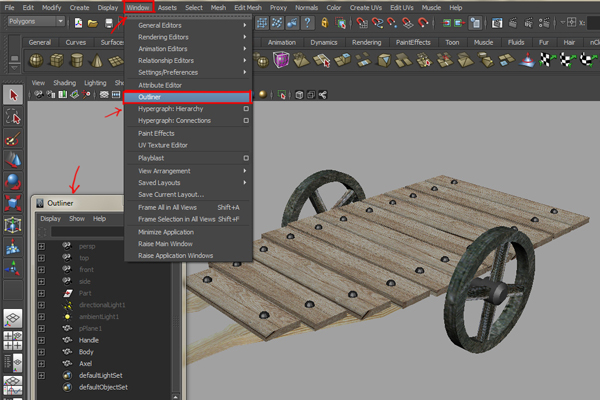This screenshot has width=600, height=400.
Task: Open General Editors submenu
Action: 188,25
